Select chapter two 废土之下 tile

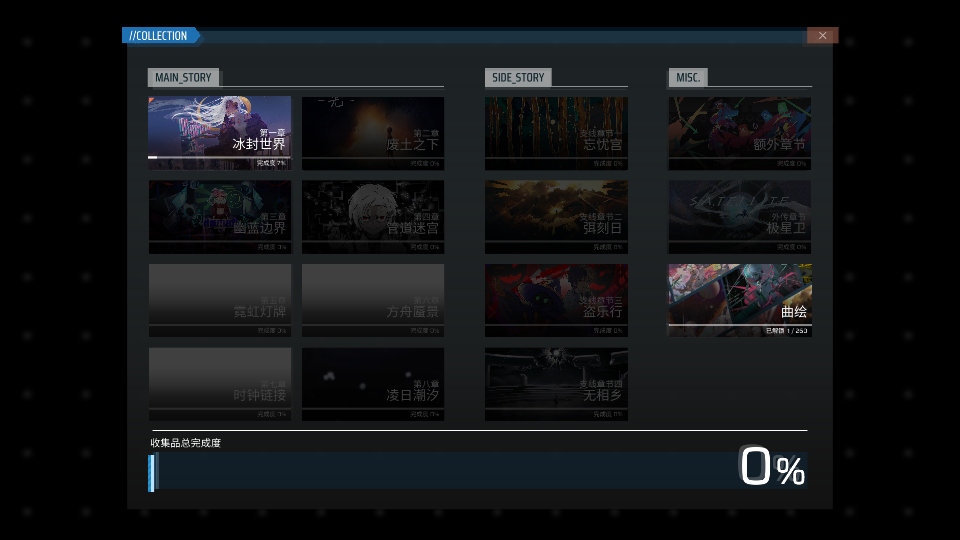(x=372, y=132)
